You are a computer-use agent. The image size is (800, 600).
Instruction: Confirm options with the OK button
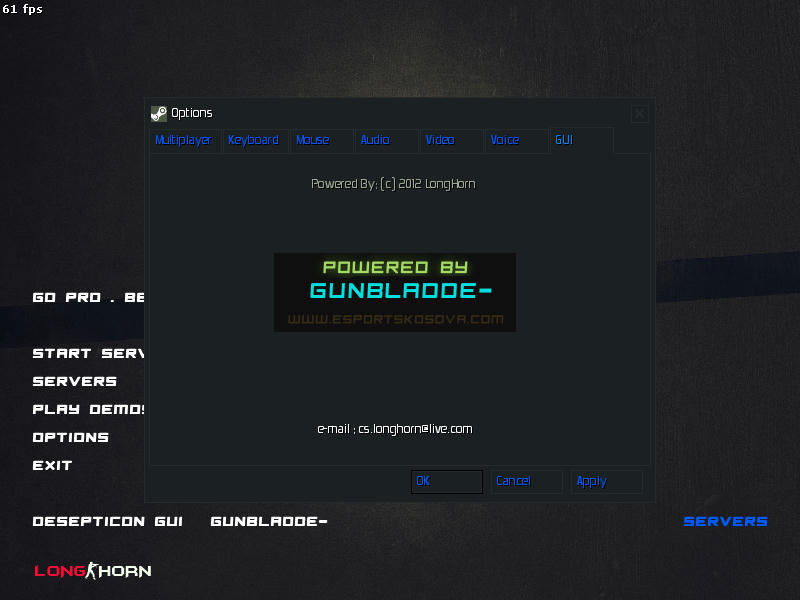point(447,482)
